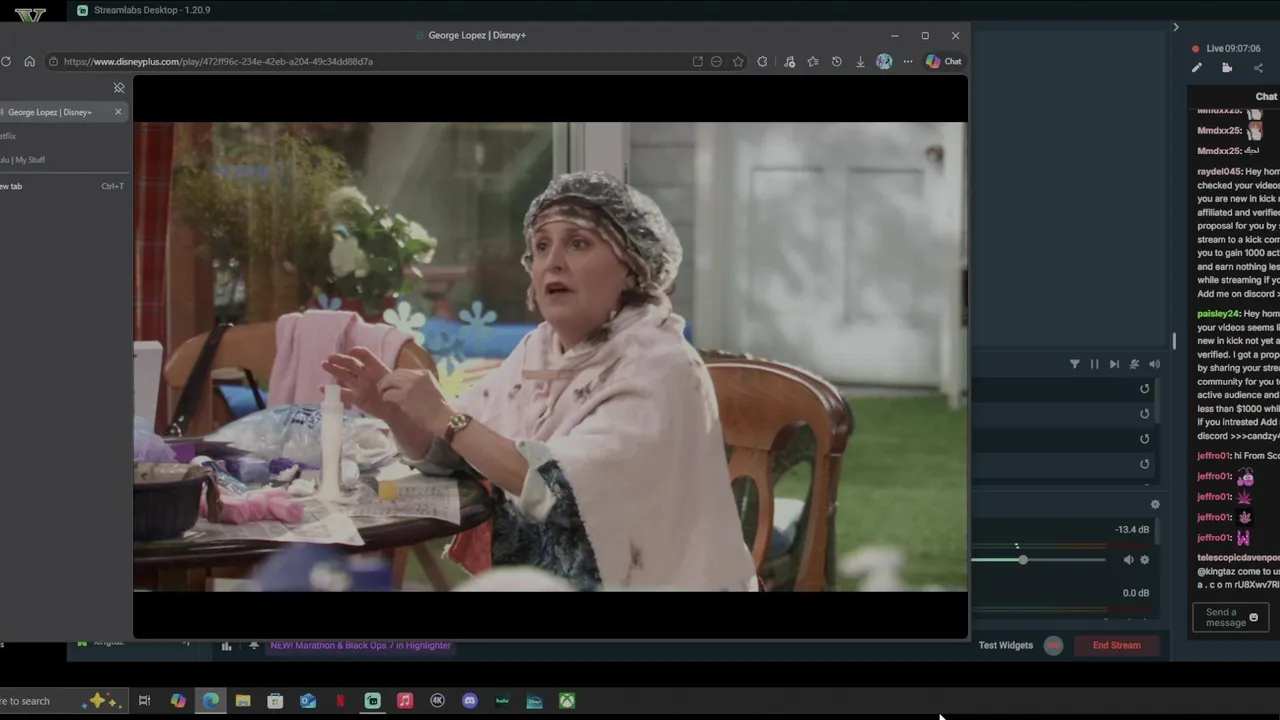Open Streamlabs Desktop from the taskbar
1280x720 pixels.
(x=372, y=701)
